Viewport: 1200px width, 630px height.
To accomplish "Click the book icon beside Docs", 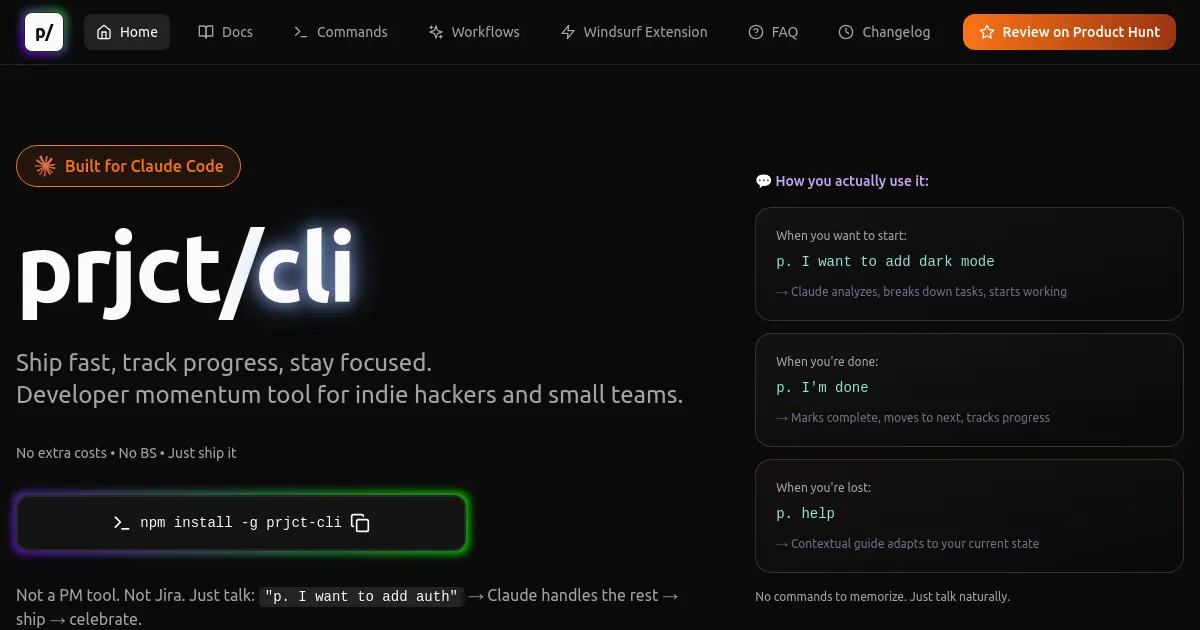I will 206,31.
